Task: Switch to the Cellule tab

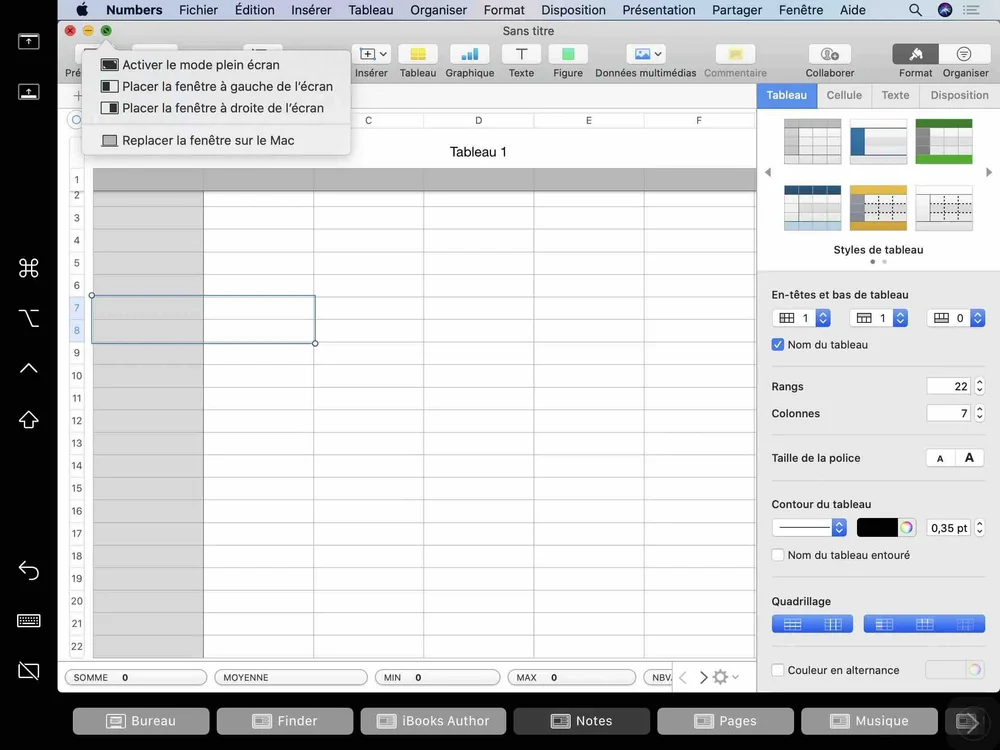Action: tap(844, 95)
